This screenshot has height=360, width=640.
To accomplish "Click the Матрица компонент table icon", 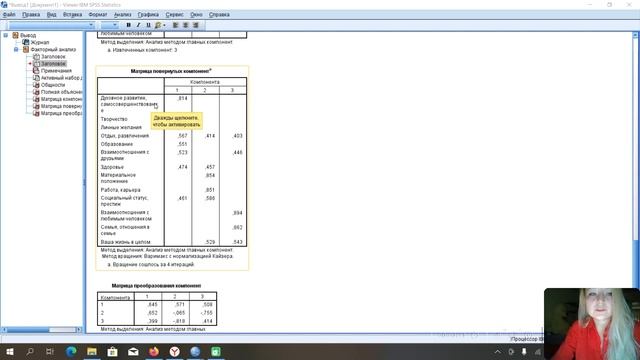I will (x=36, y=99).
